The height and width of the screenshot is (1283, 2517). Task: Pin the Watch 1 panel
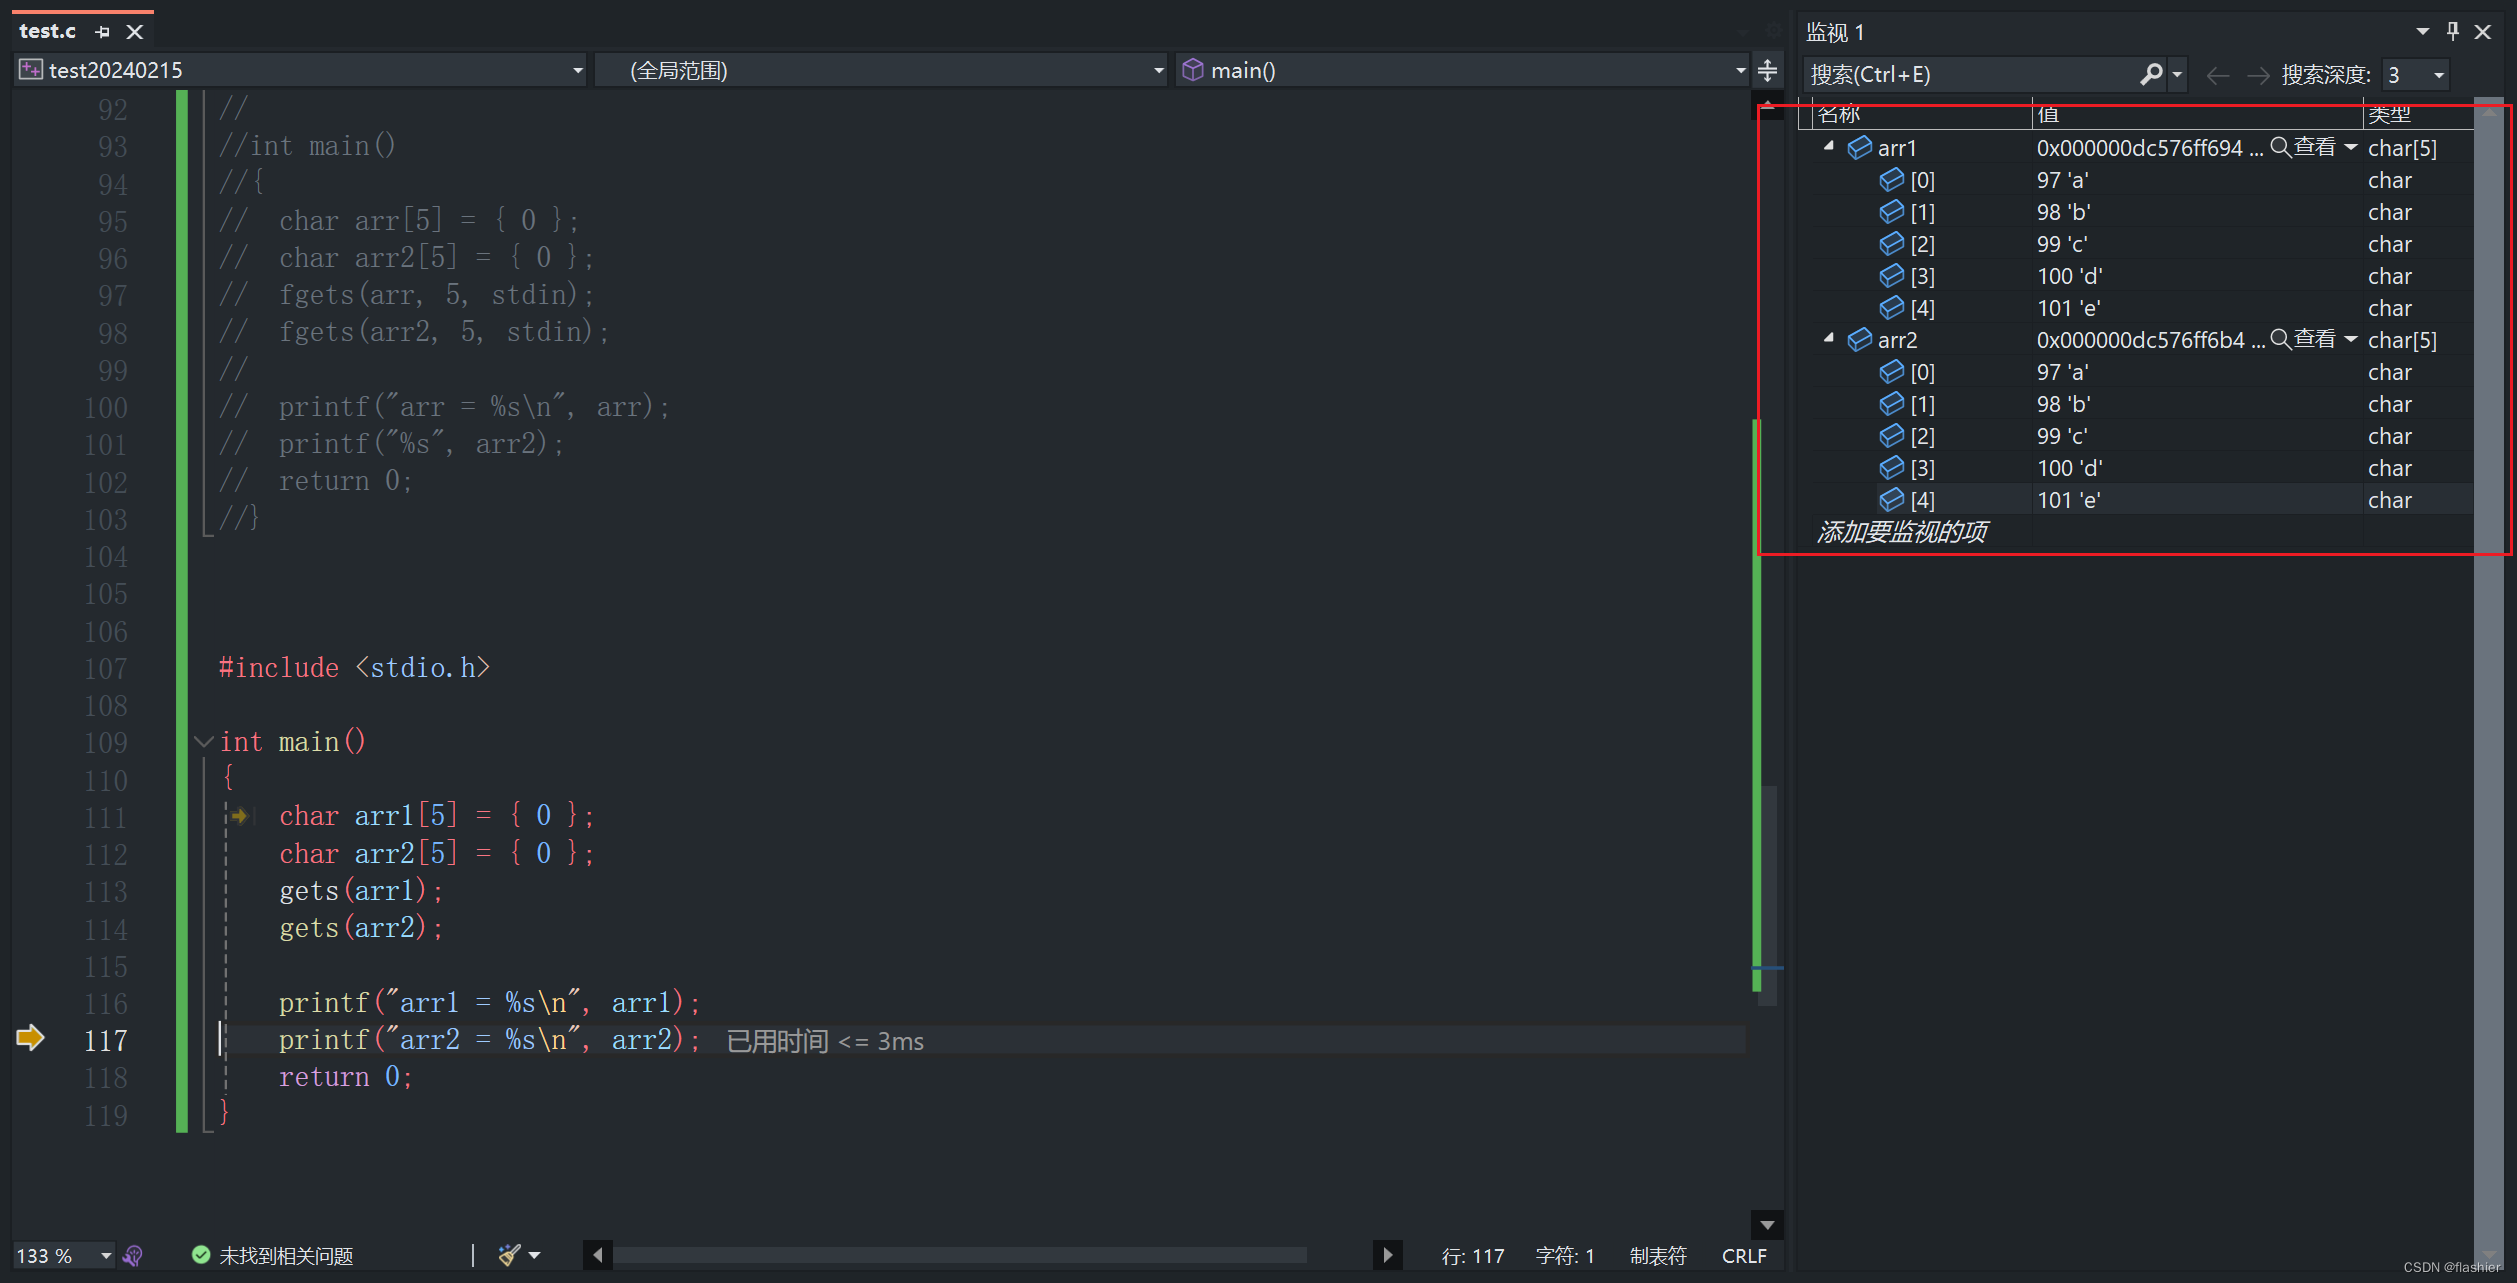click(2452, 32)
